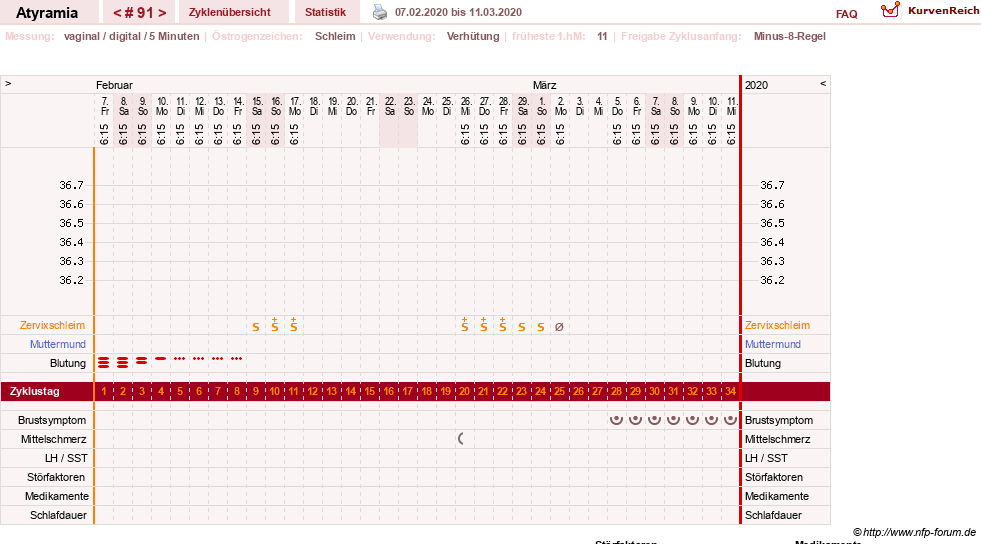Click breast symptom icon on cycle day 30
981x544 pixels.
click(x=654, y=420)
